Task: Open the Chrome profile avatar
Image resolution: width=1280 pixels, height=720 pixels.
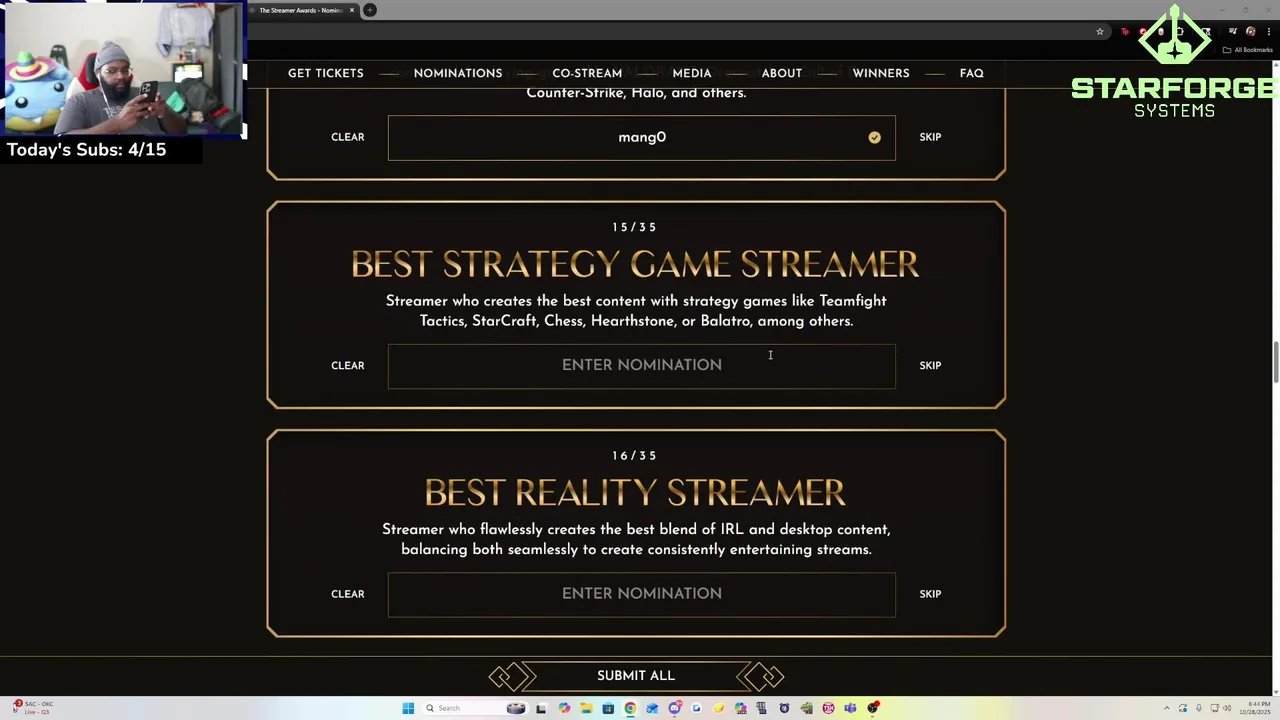Action: (x=1251, y=32)
